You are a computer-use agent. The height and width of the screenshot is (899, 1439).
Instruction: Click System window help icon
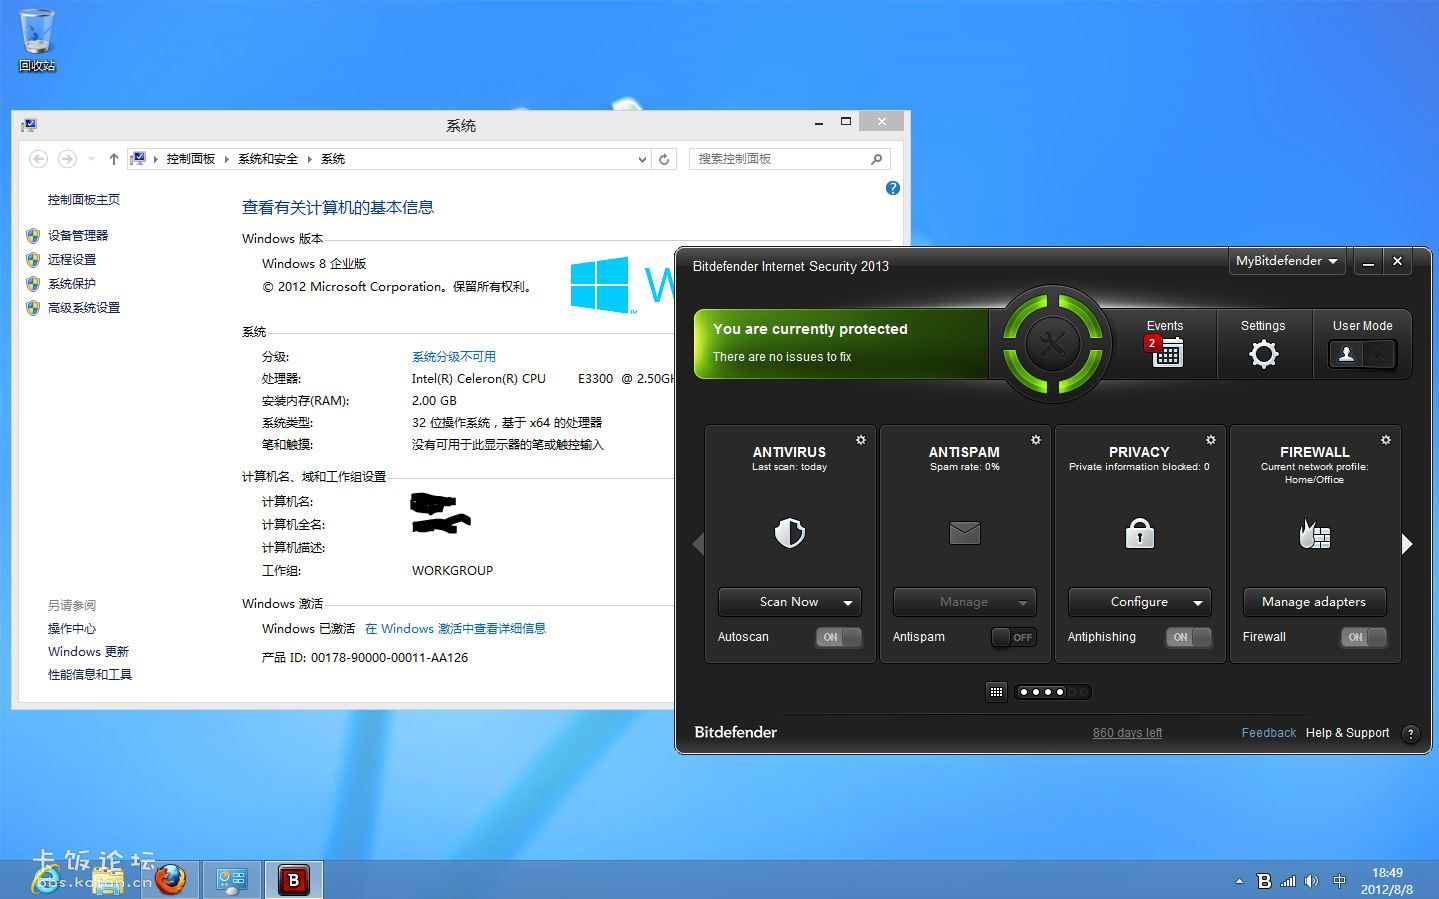(893, 188)
